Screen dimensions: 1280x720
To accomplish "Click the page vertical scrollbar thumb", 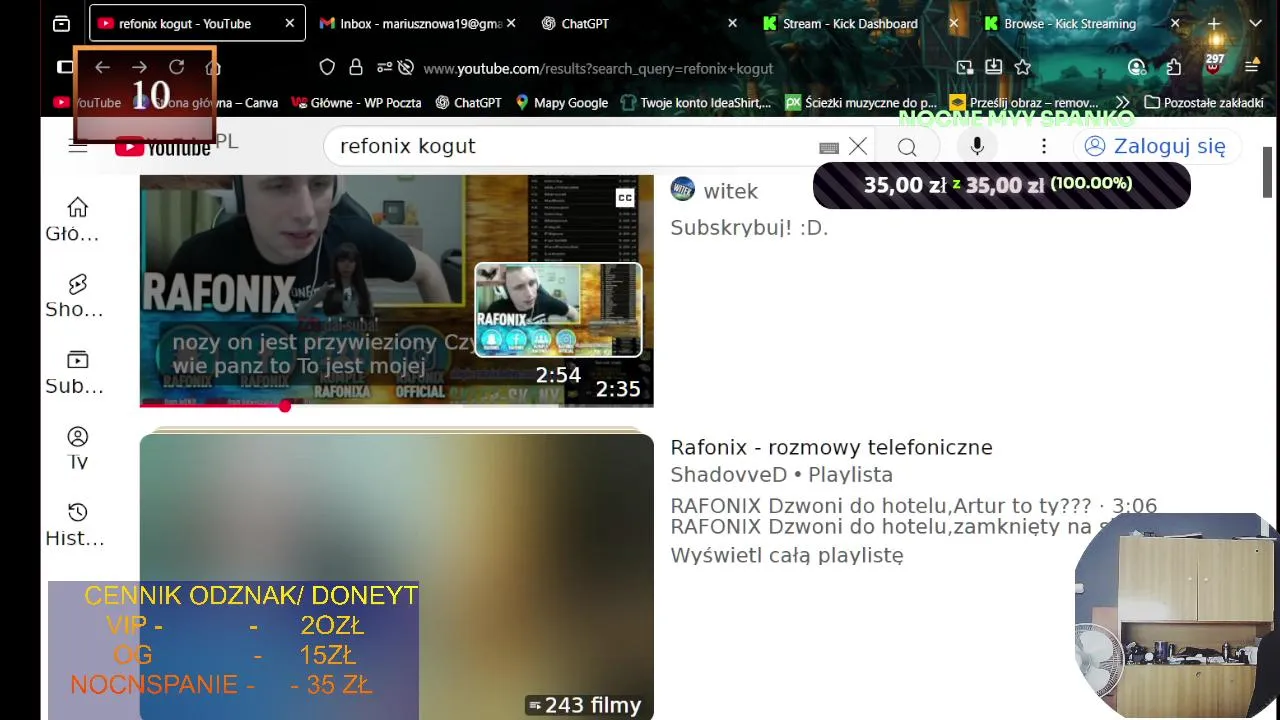I will [1268, 172].
